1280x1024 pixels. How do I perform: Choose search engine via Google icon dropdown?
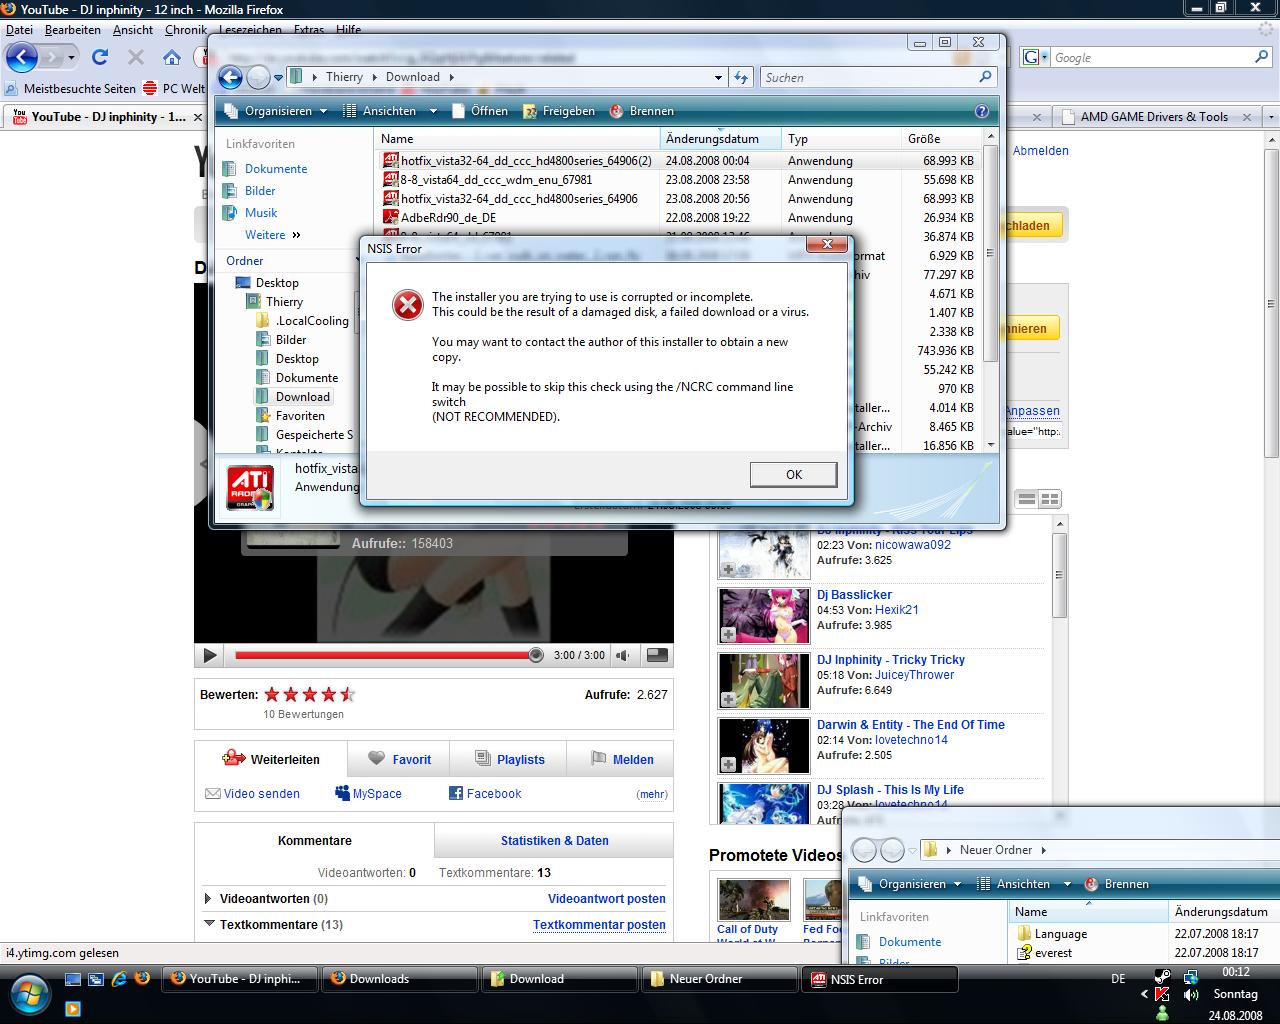click(x=1035, y=58)
